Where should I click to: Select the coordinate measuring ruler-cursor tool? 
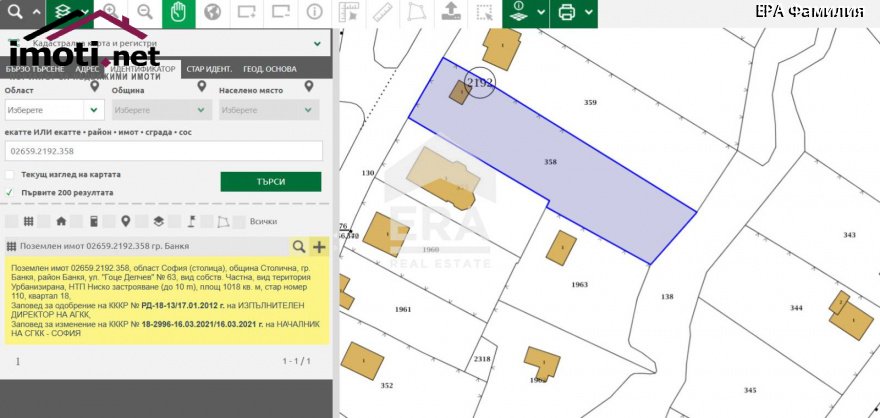(349, 12)
